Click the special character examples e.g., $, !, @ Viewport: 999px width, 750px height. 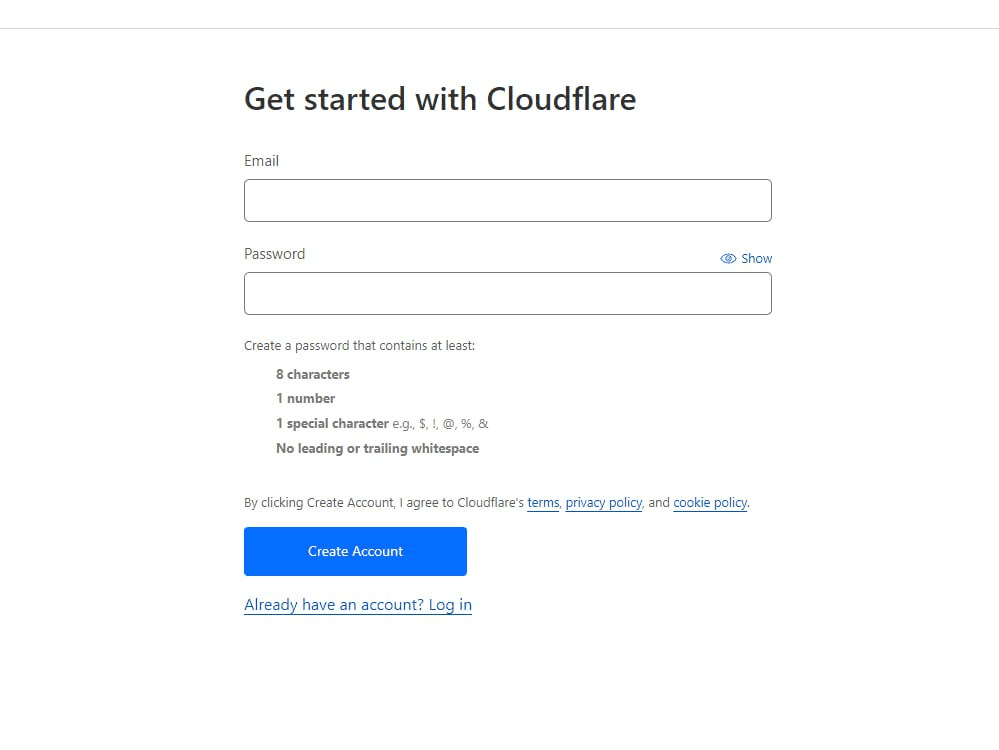[x=440, y=423]
